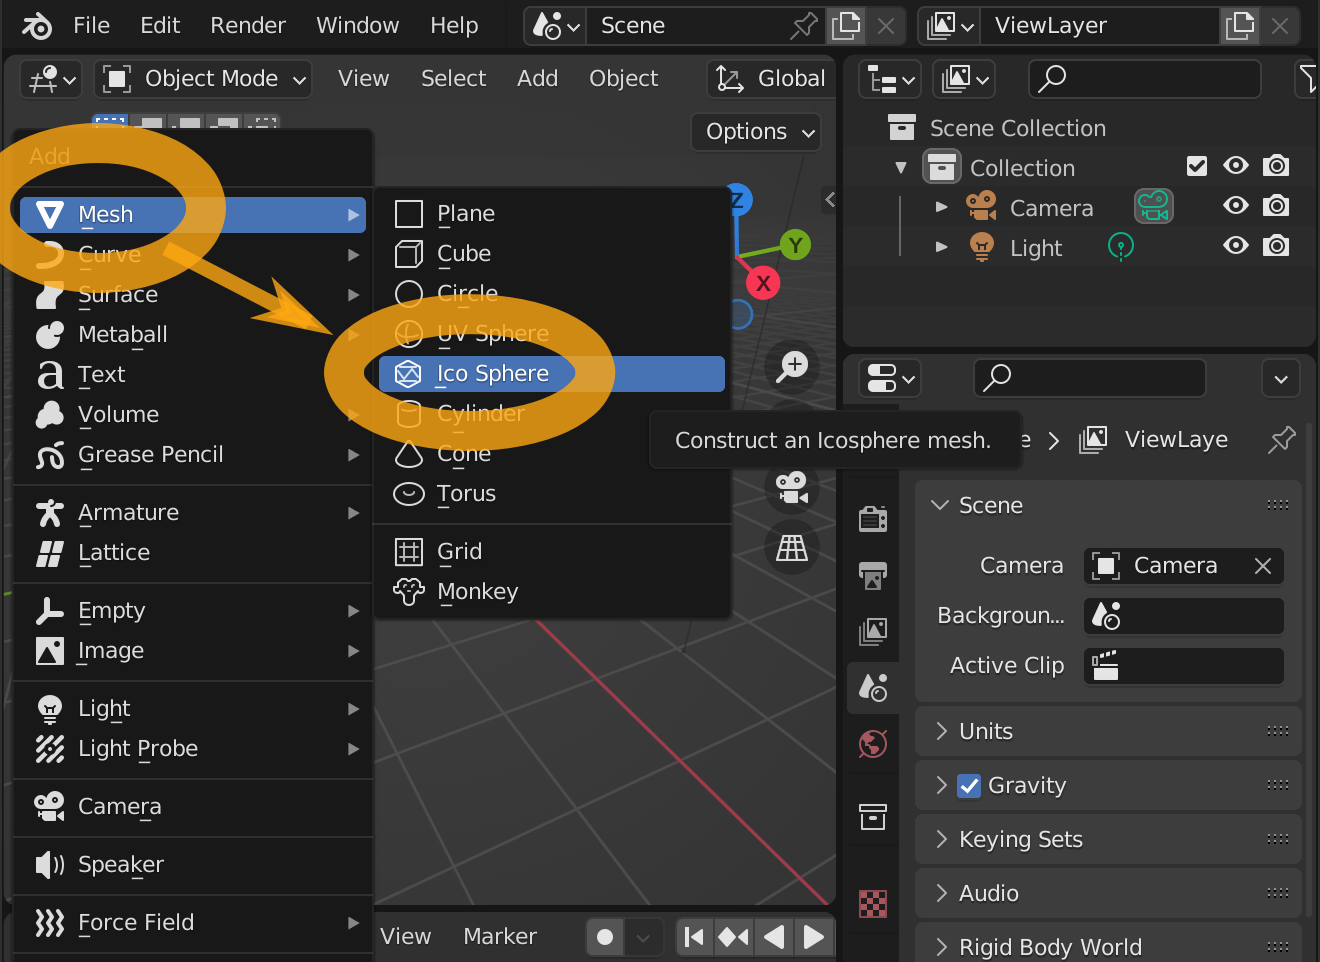The height and width of the screenshot is (962, 1320).
Task: Click the new view layer icon
Action: (x=1240, y=26)
